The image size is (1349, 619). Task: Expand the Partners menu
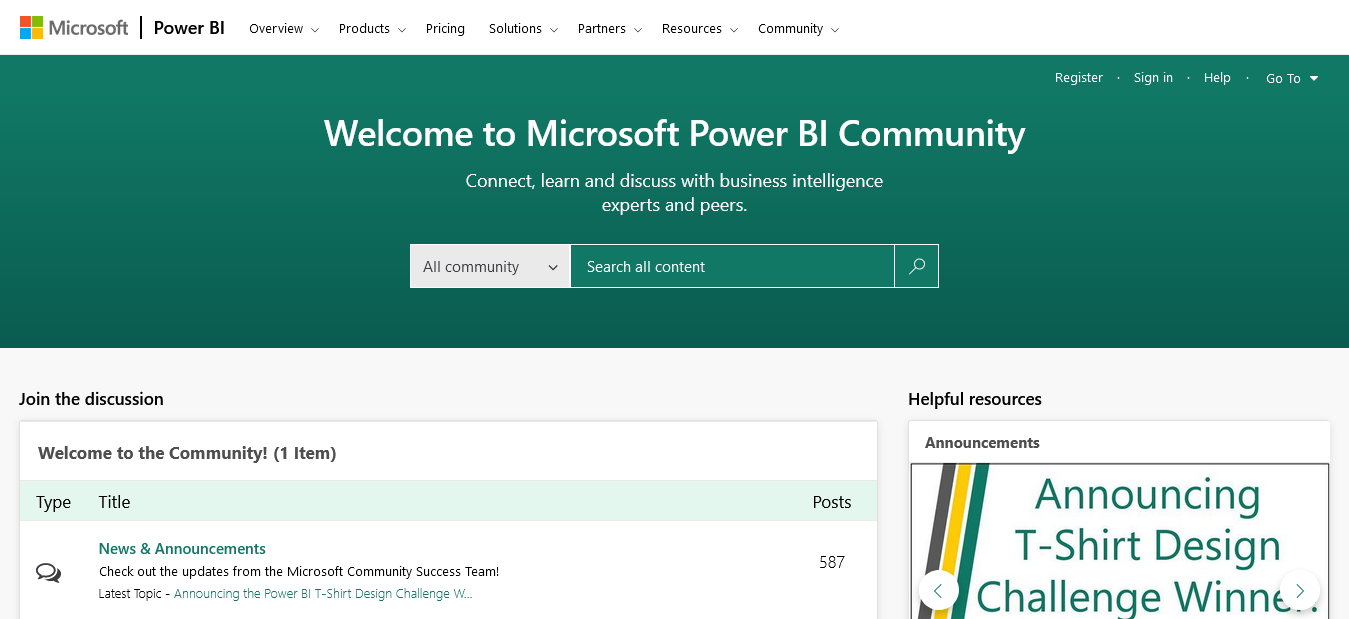[610, 29]
